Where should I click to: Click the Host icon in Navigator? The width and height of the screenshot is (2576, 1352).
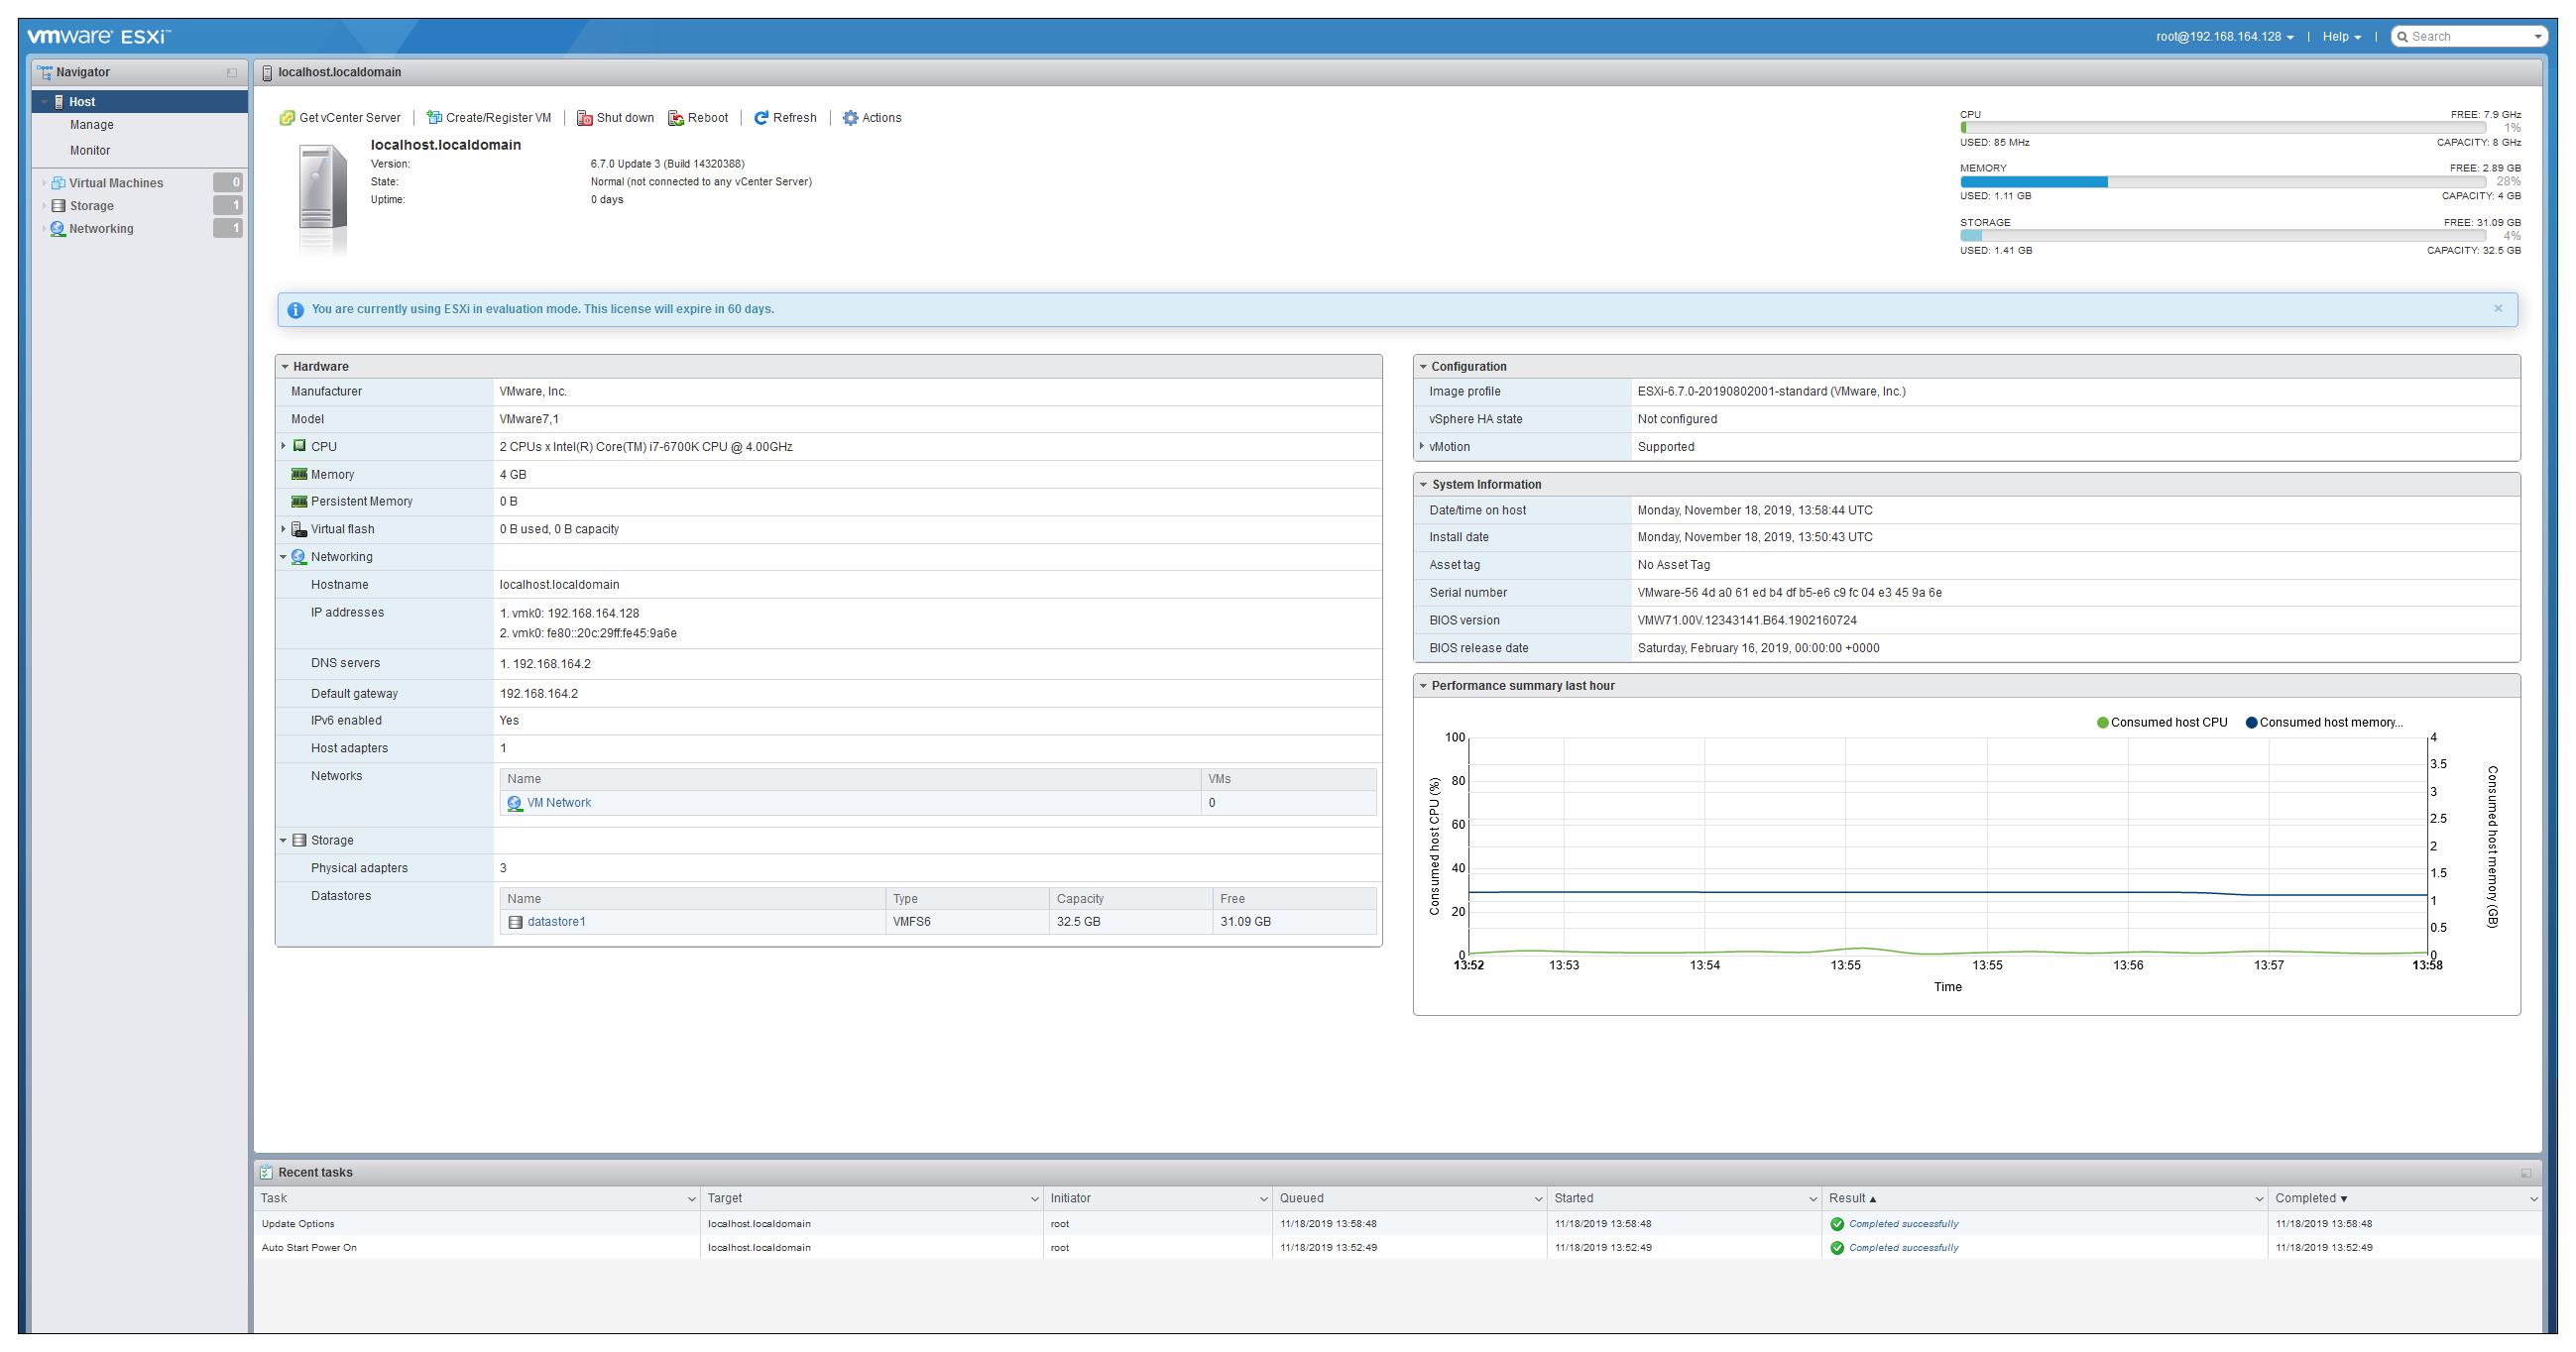[59, 102]
